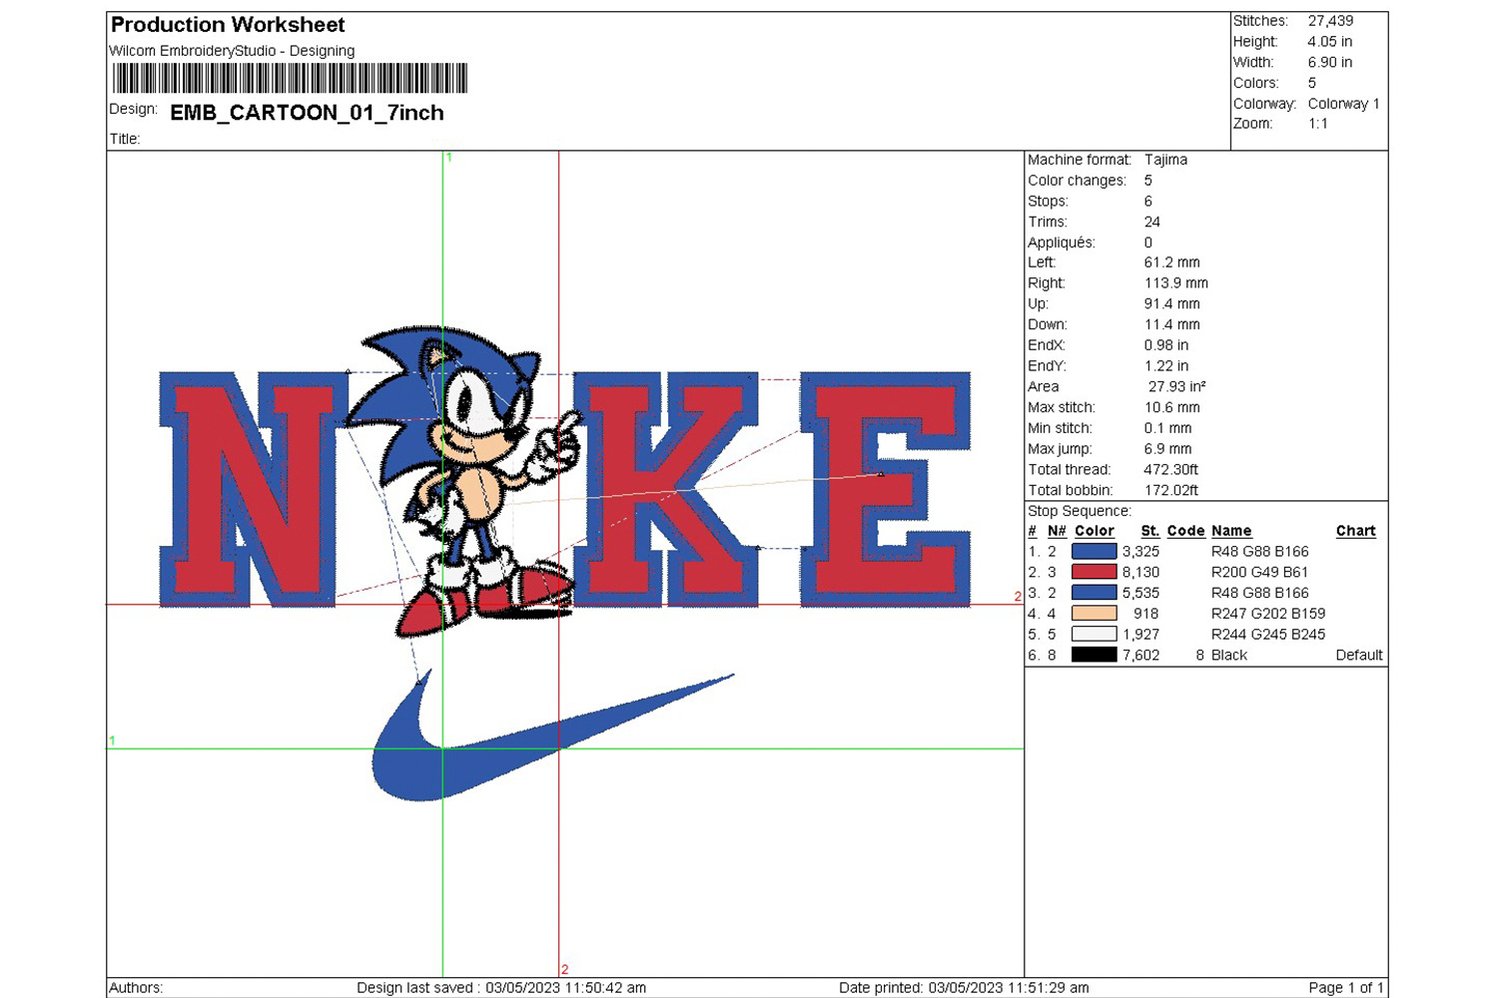Screen dimensions: 1500x998
Task: Select the "Authors:" label in the footer
Action: pyautogui.click(x=136, y=988)
